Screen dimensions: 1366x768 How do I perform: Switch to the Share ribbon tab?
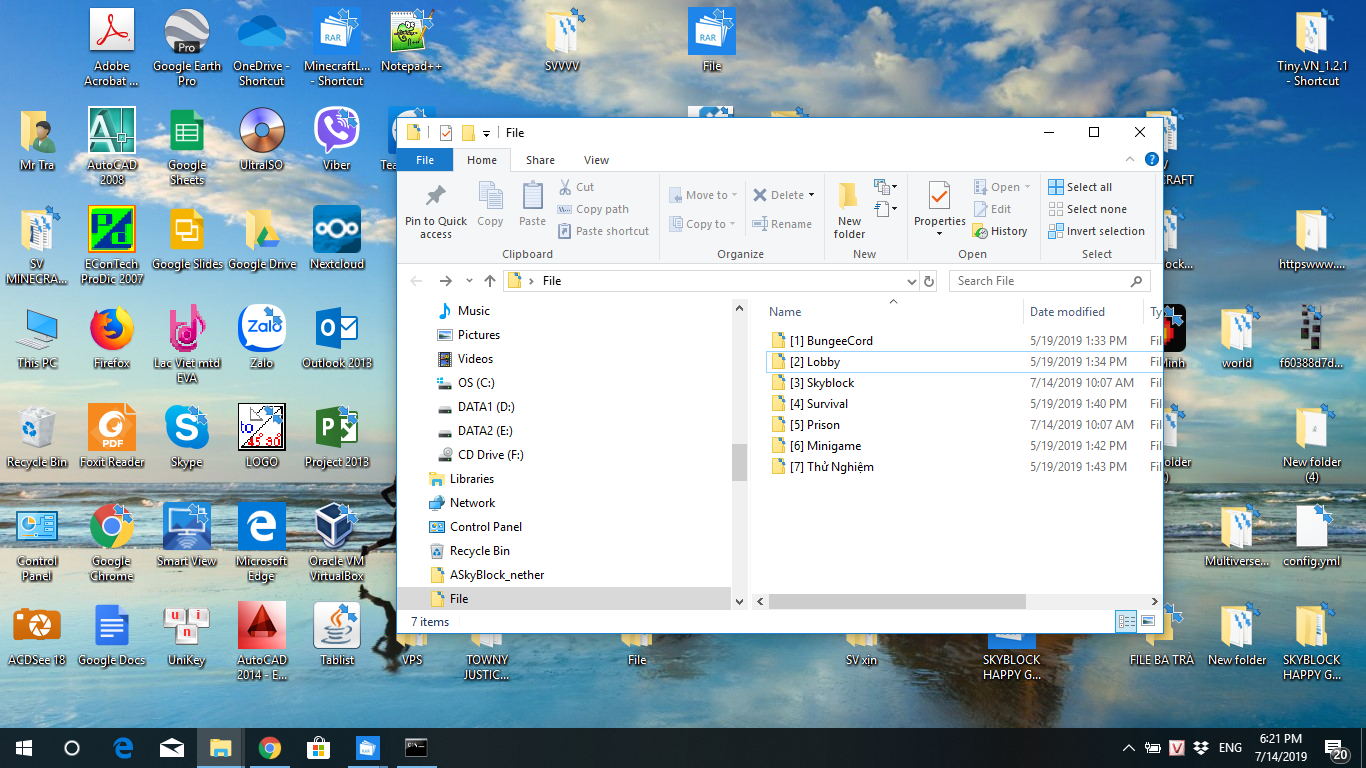[540, 160]
